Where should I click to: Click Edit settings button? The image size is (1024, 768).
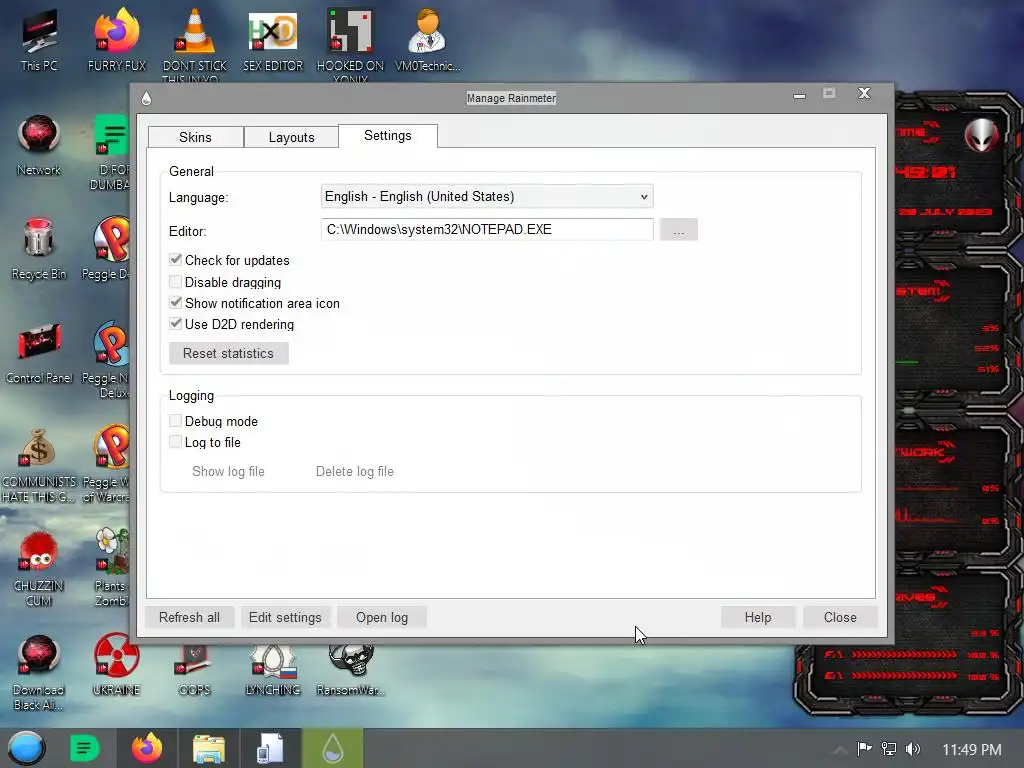(x=285, y=617)
